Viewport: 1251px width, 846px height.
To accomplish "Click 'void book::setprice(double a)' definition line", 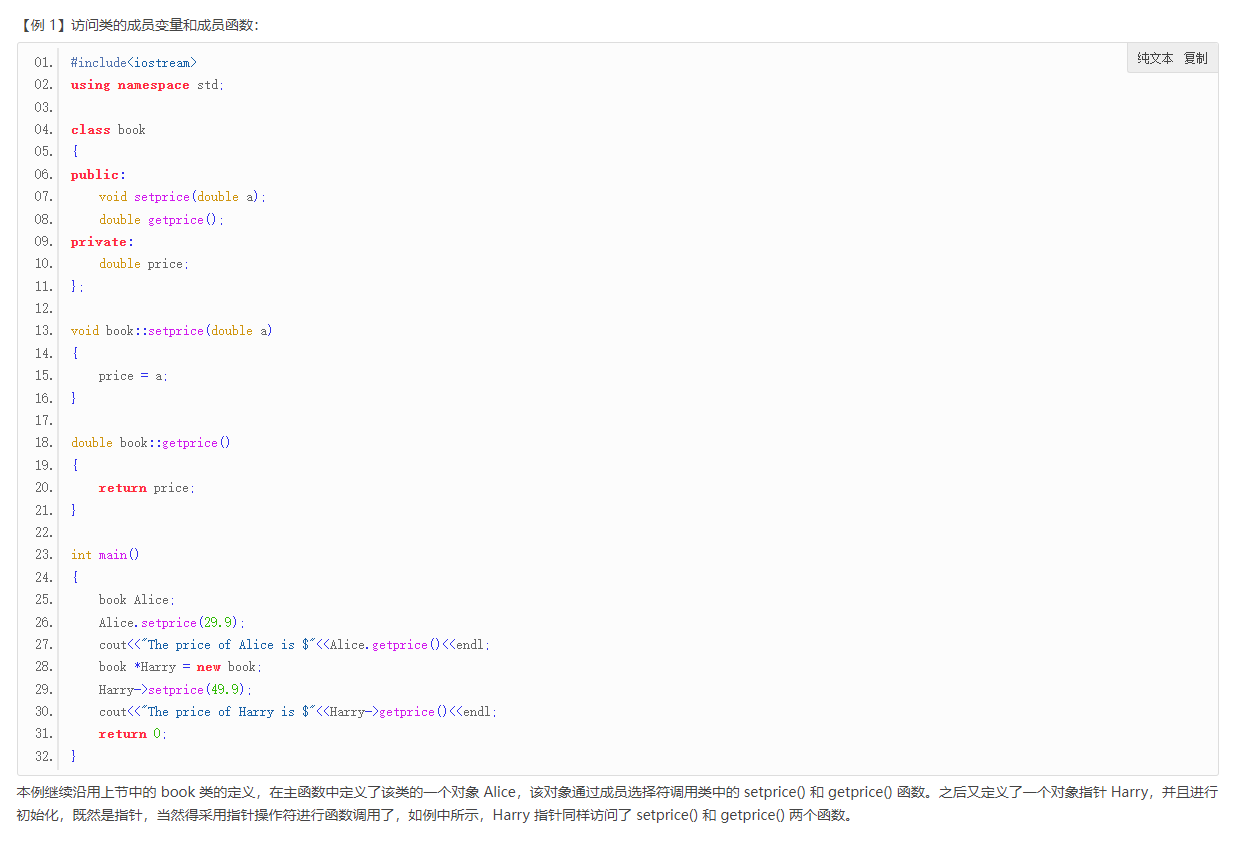I will 172,331.
